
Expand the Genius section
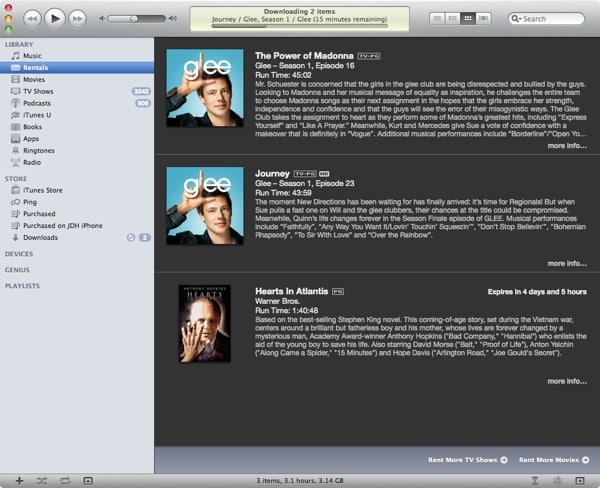[x=17, y=270]
